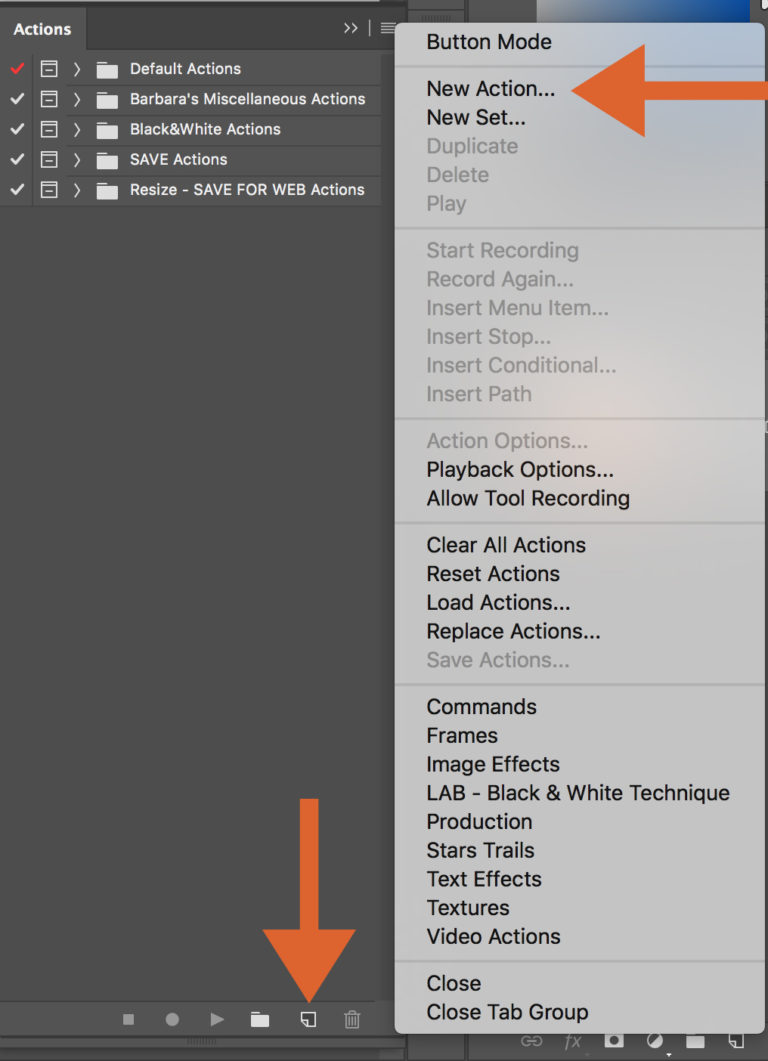The height and width of the screenshot is (1061, 768).
Task: Choose Playback Options in the menu
Action: pos(519,469)
